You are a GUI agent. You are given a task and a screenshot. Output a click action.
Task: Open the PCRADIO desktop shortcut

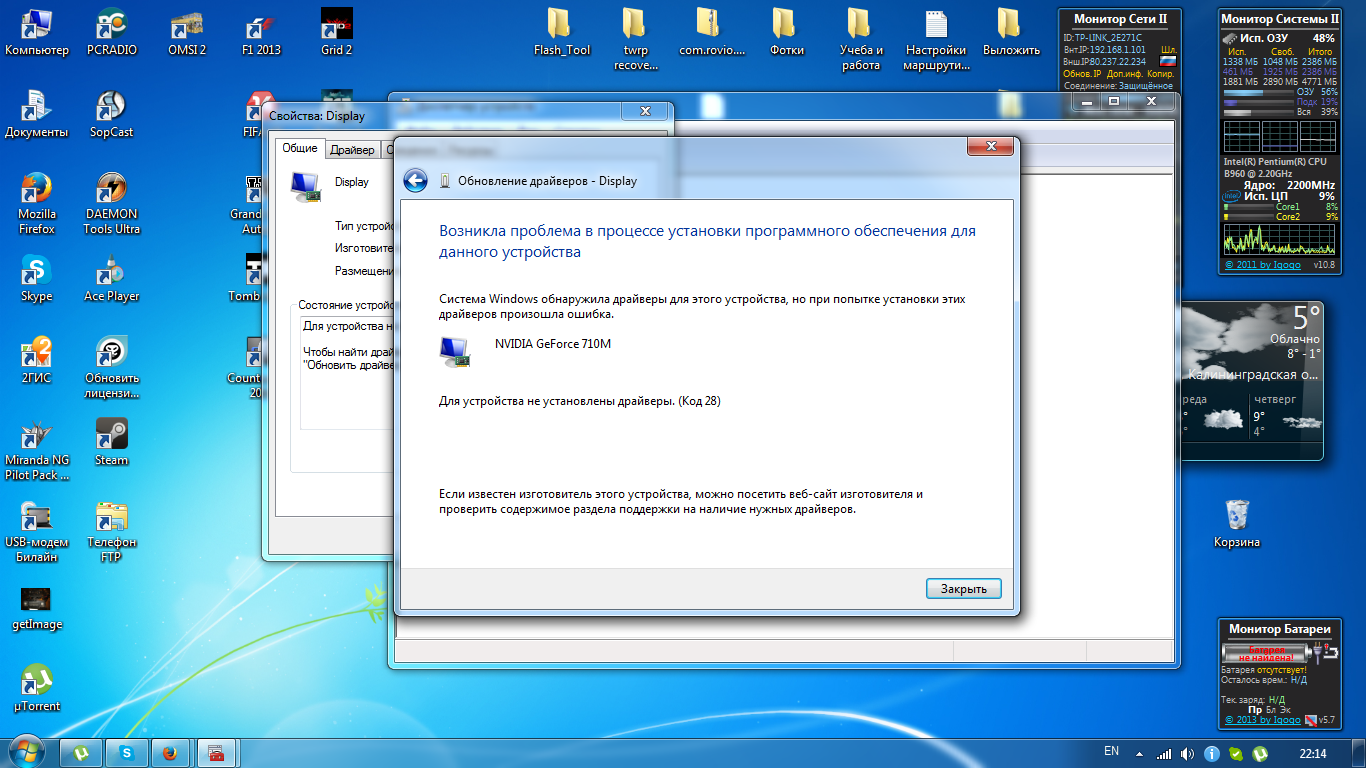(112, 32)
